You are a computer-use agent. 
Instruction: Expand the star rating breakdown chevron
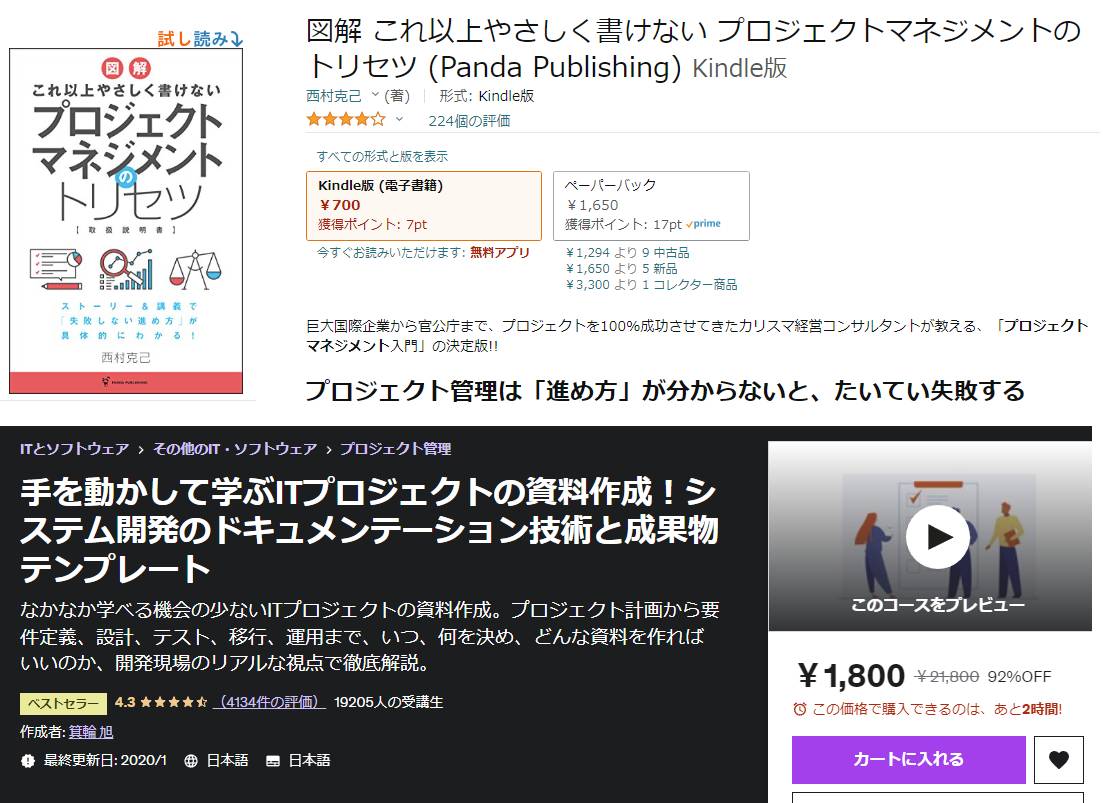399,119
